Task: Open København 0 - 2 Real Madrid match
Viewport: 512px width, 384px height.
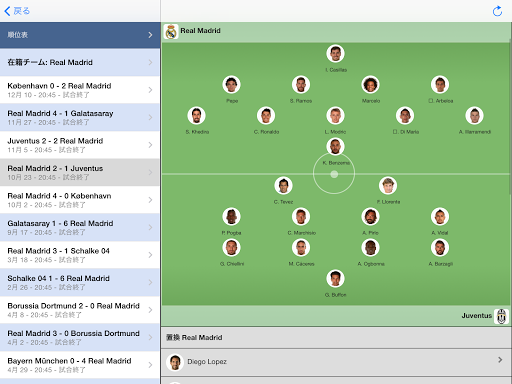Action: [80, 90]
